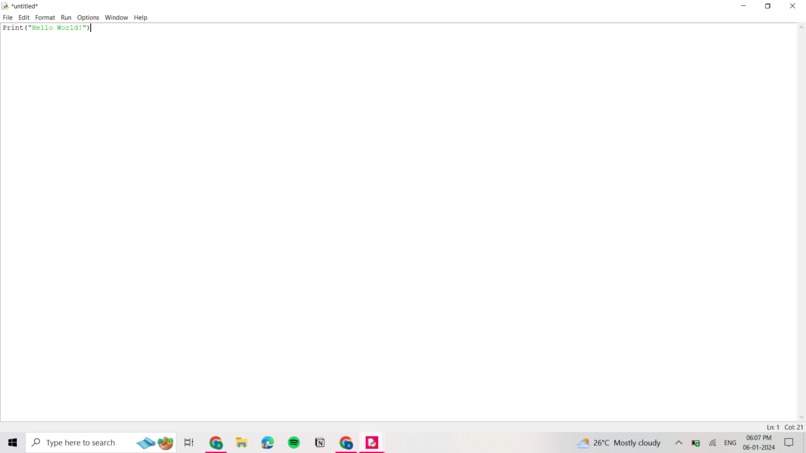This screenshot has height=453, width=806.
Task: Click the scrollbar down arrow in editor
Action: pyautogui.click(x=801, y=418)
